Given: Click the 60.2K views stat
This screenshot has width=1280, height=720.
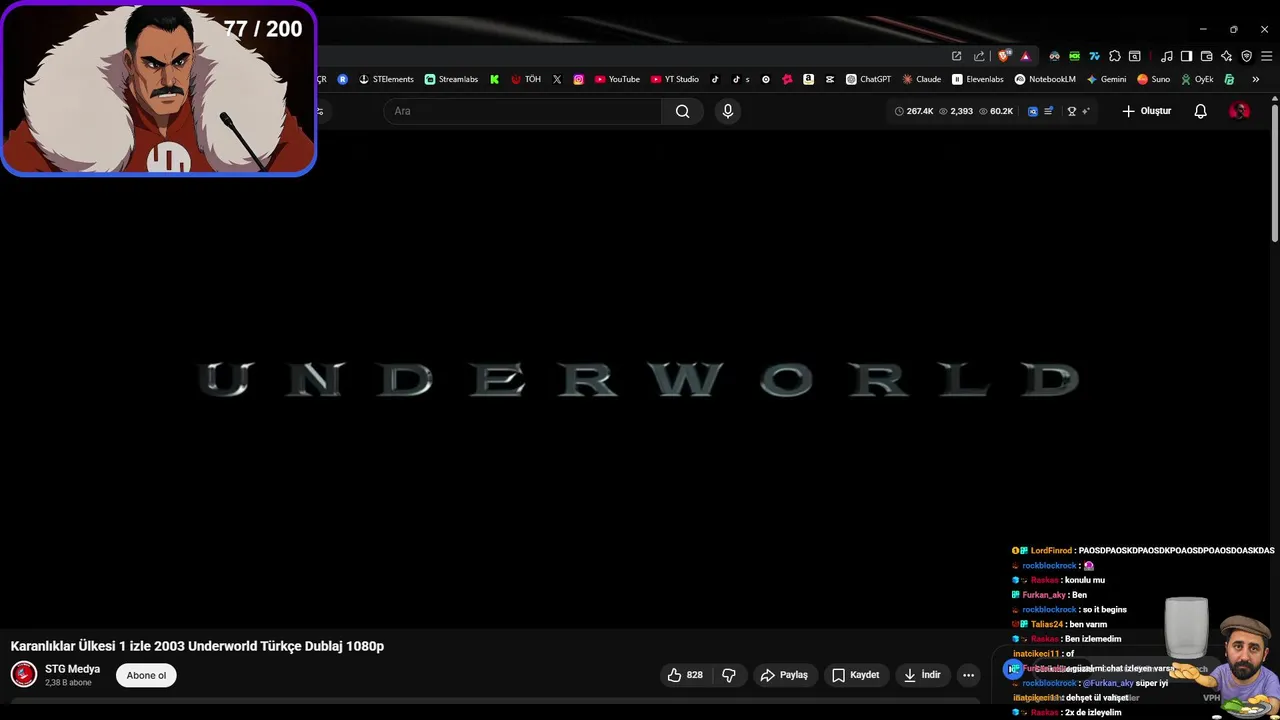Looking at the screenshot, I should click(996, 111).
